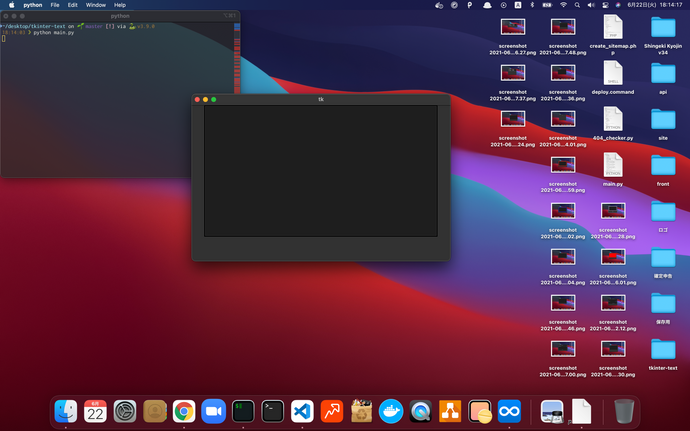The image size is (690, 431).
Task: Open the pink app with yellow pill icon
Action: pos(480,411)
